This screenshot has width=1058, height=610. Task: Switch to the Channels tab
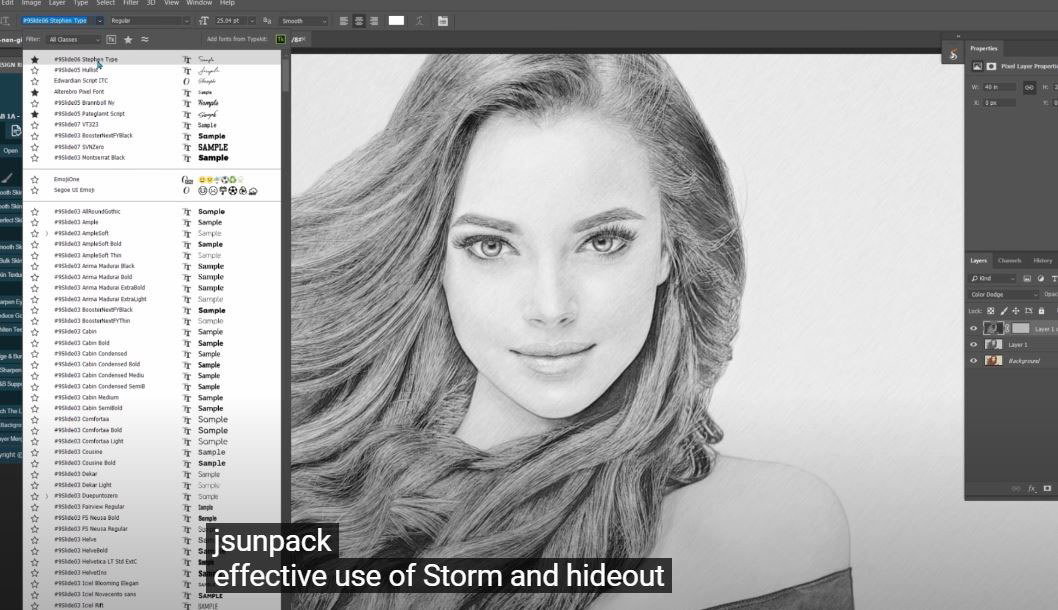pos(1009,260)
